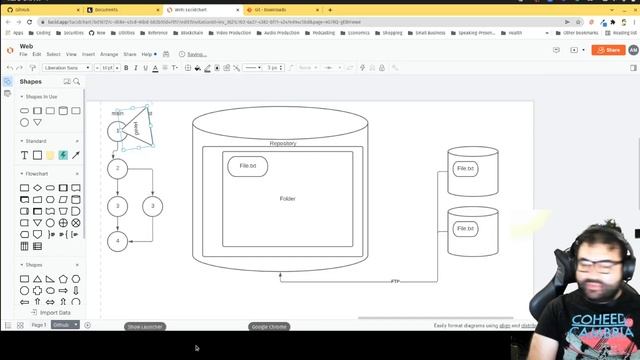Open the Liberation Sans font dropdown
This screenshot has width=640, height=360.
(67, 68)
